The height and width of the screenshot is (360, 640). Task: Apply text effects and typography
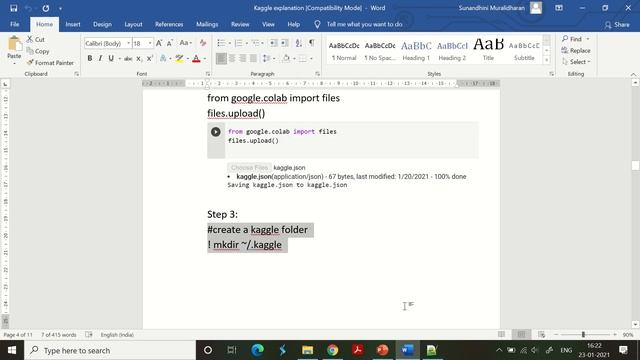click(163, 58)
